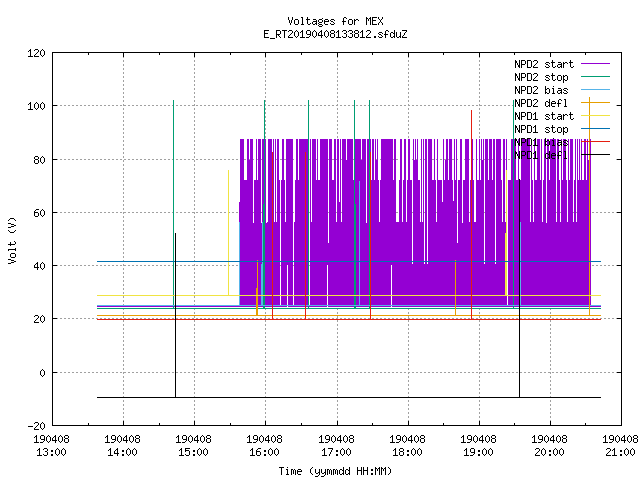640x480 pixels.
Task: Click the 15:00 x-axis time label
Action: point(193,452)
